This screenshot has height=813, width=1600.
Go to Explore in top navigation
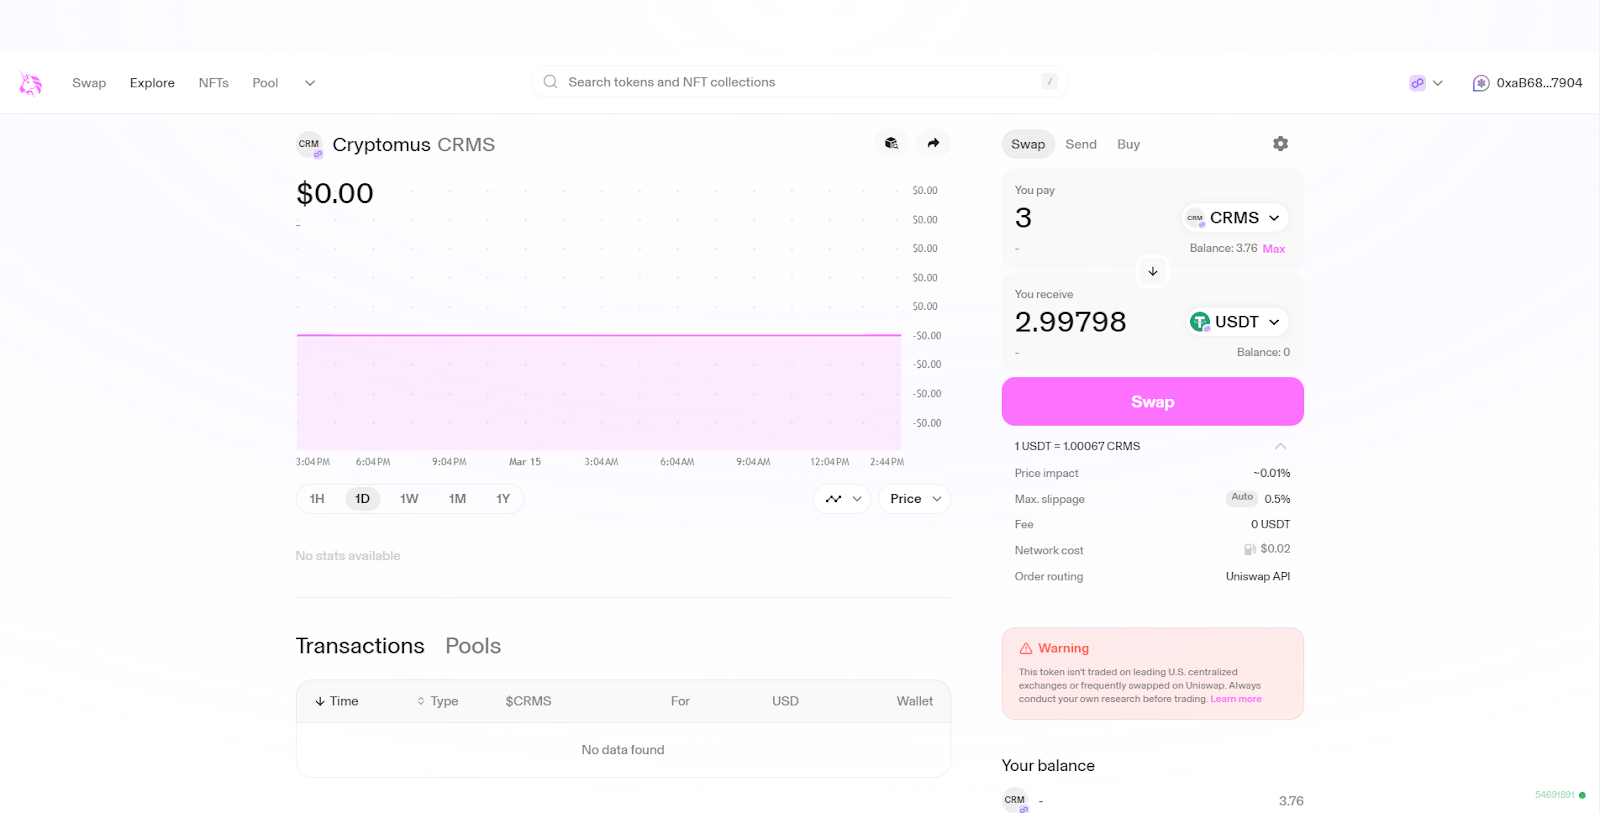tap(152, 83)
